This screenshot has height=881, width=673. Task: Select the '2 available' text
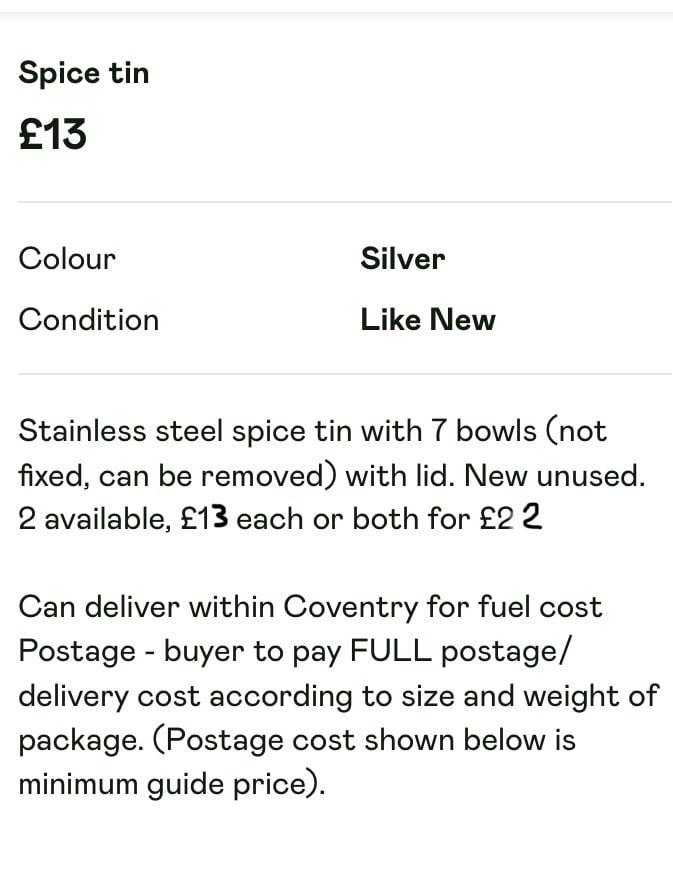point(94,519)
